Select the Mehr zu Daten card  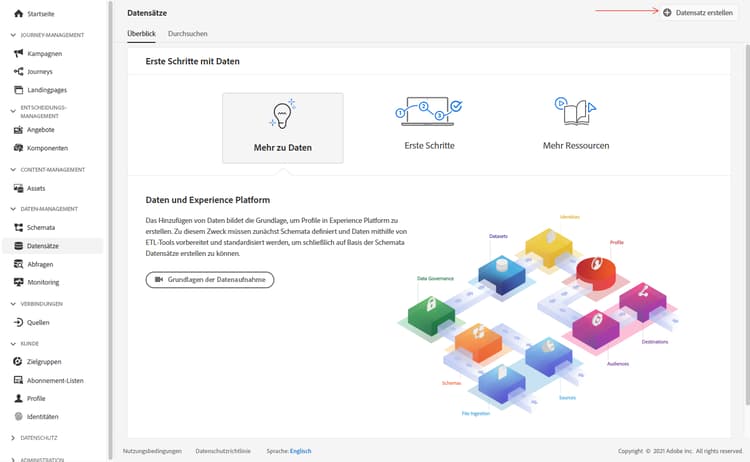tap(283, 128)
